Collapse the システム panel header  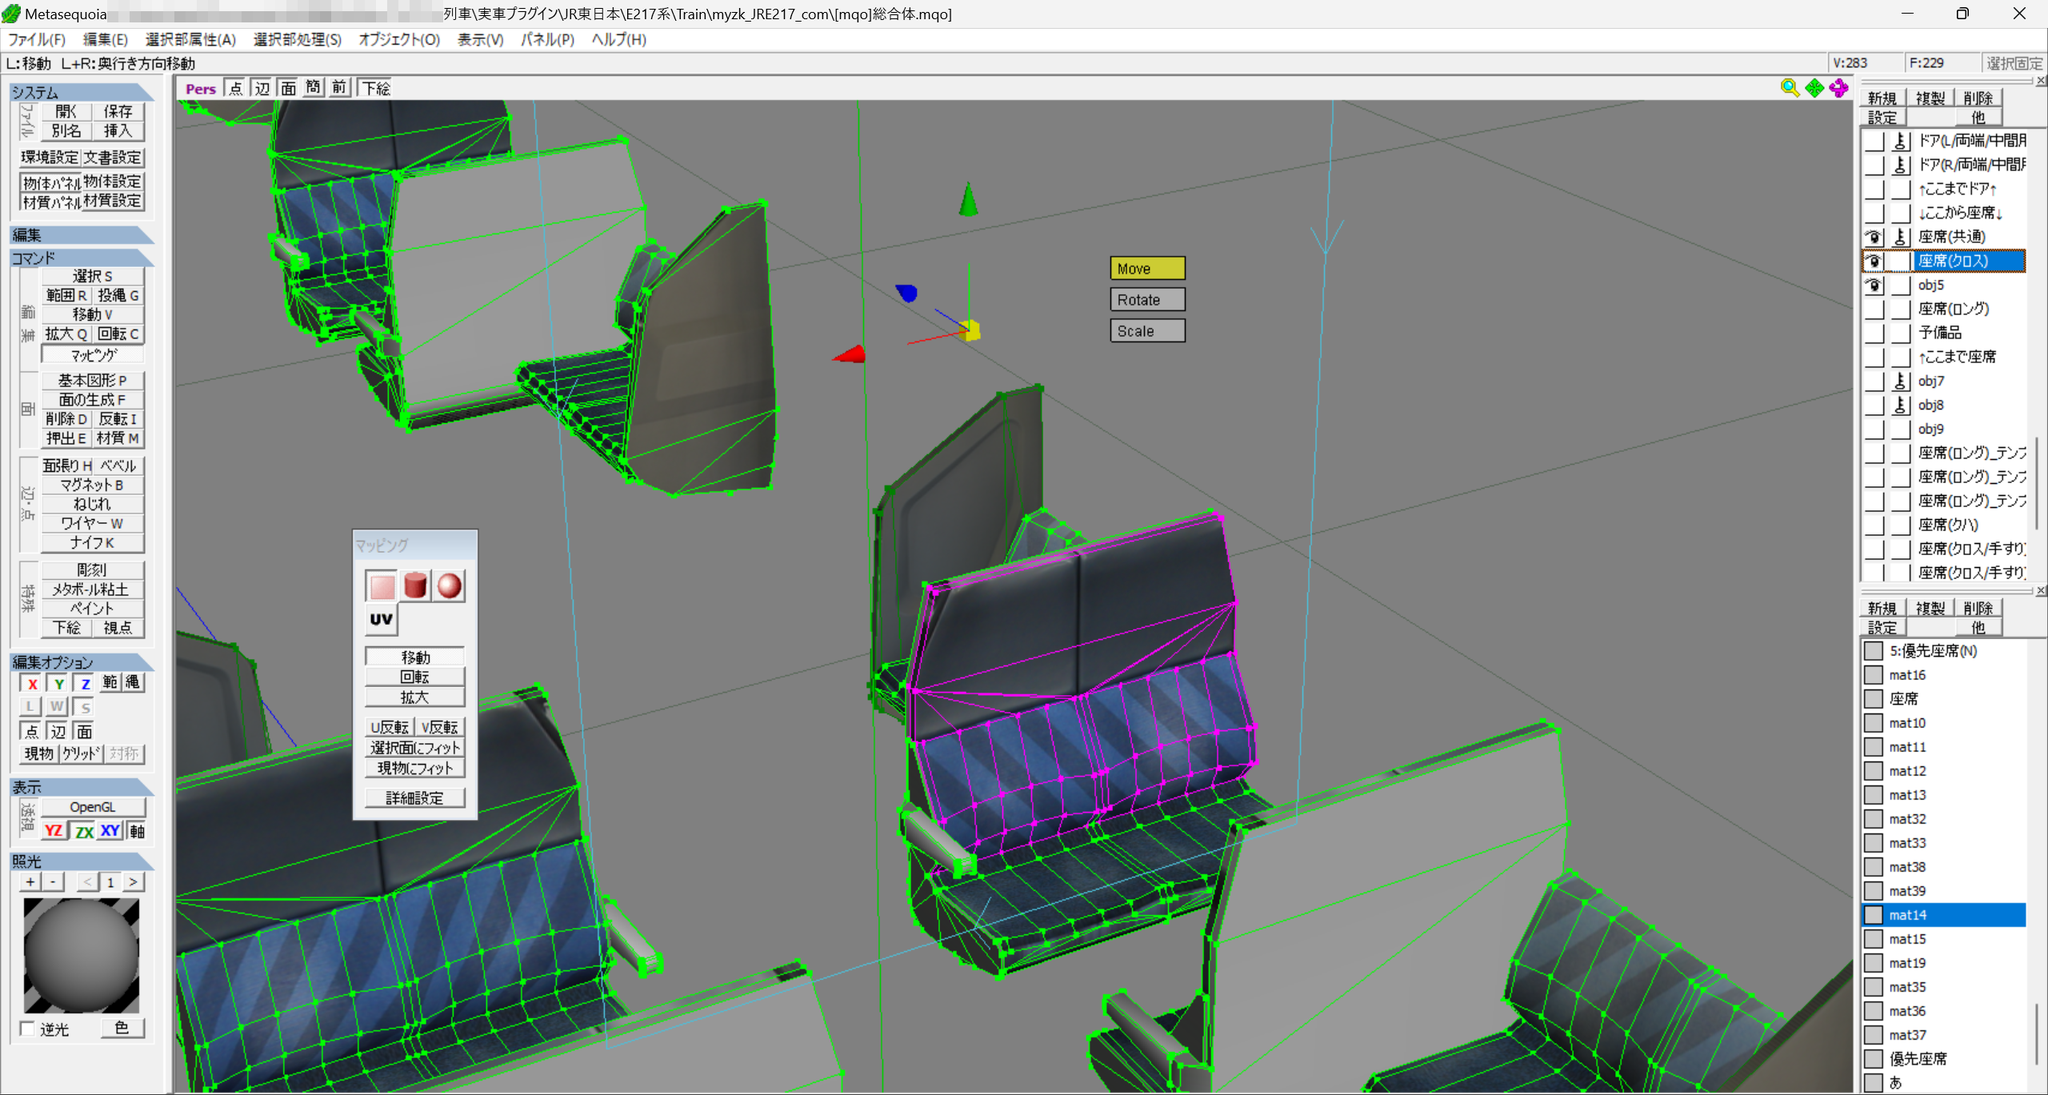click(80, 92)
